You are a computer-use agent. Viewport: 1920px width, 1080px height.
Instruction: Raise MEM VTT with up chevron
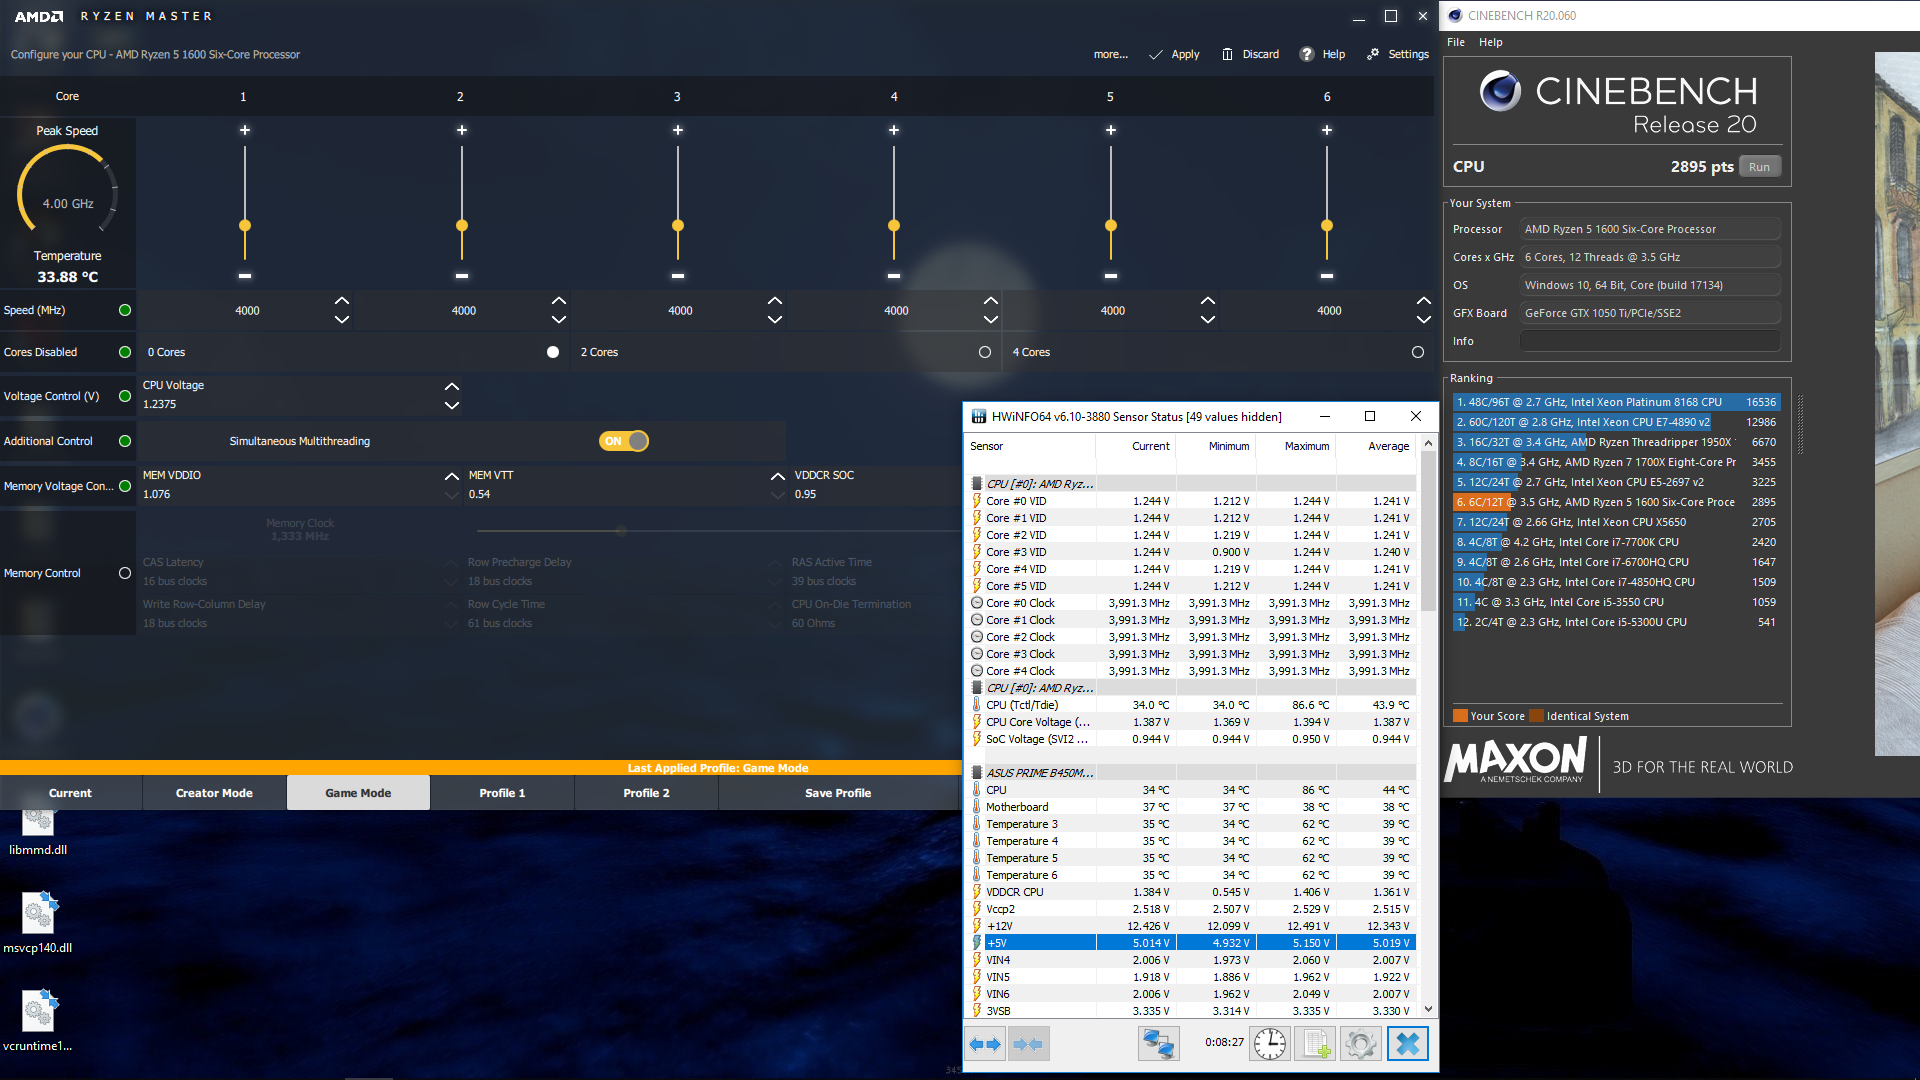point(778,476)
